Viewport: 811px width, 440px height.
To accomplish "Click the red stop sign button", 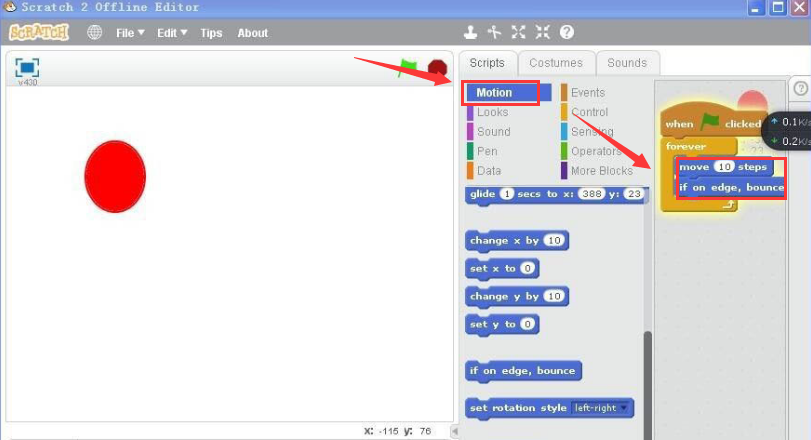I will 437,68.
